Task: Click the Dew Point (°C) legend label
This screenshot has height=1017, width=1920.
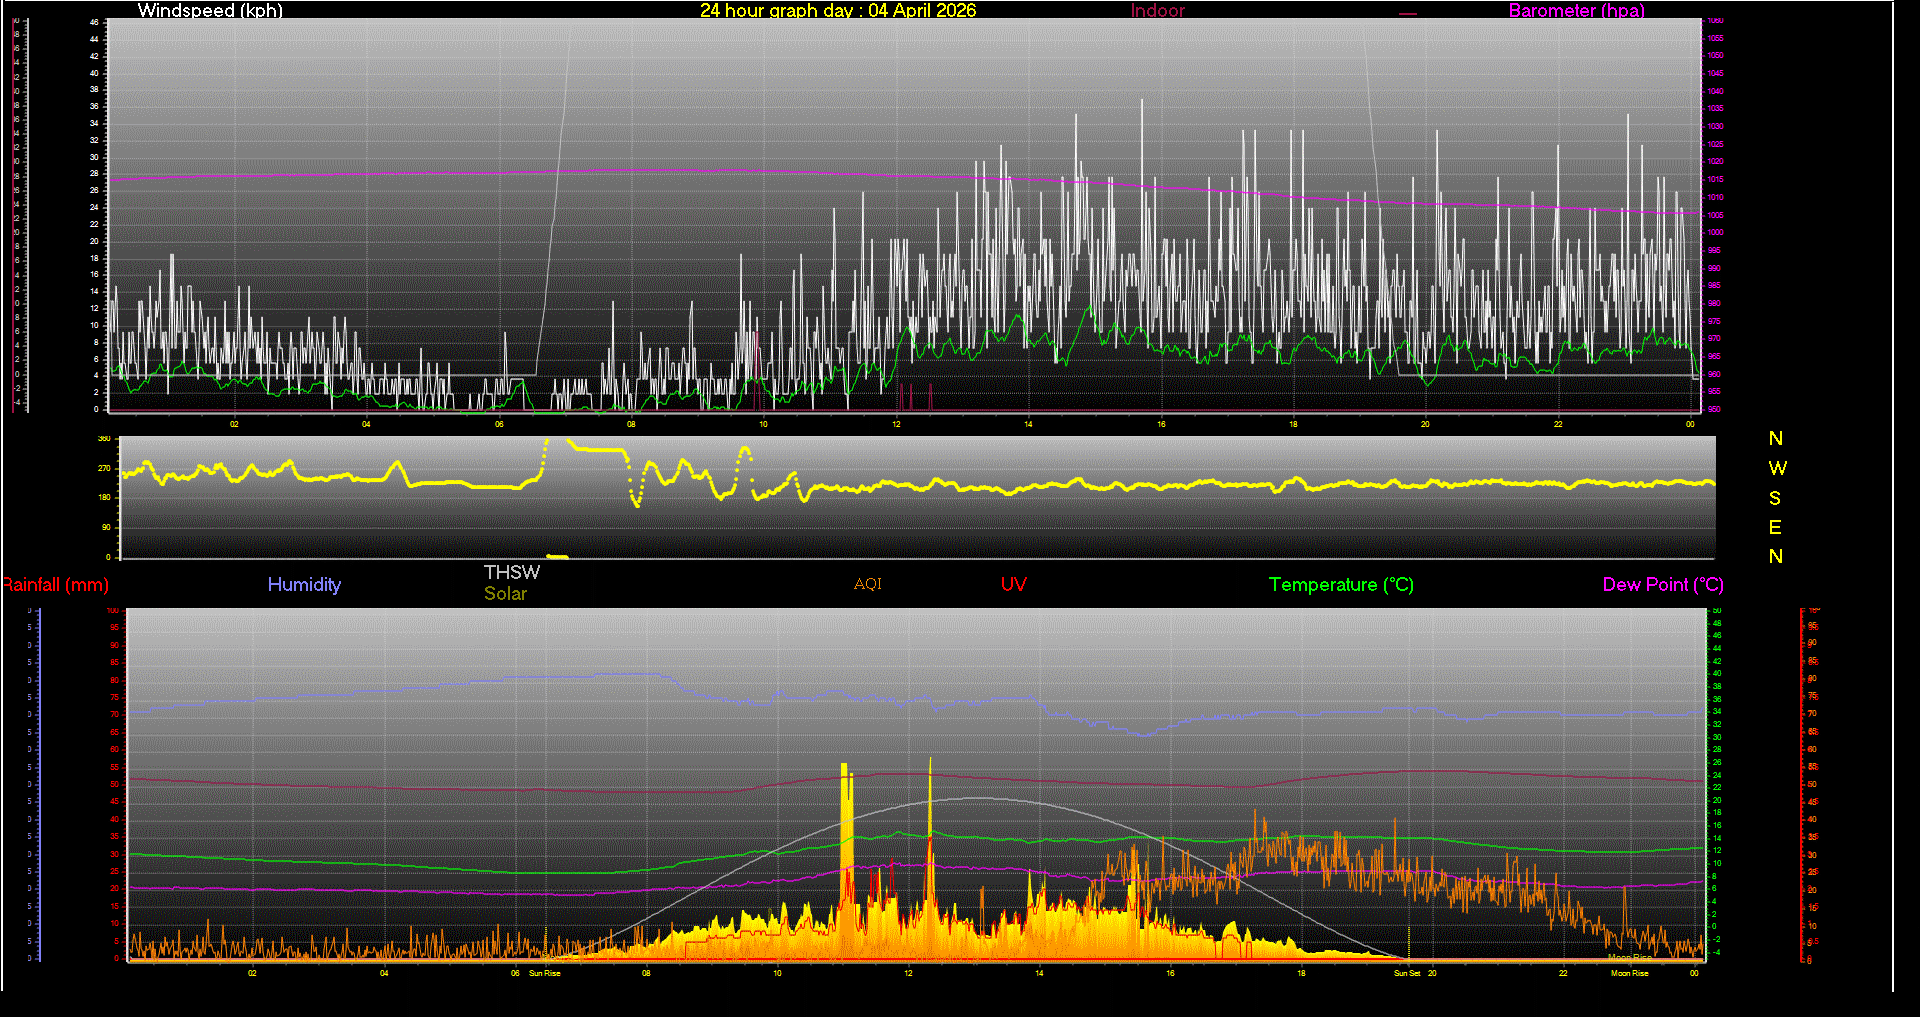Action: [x=1662, y=585]
